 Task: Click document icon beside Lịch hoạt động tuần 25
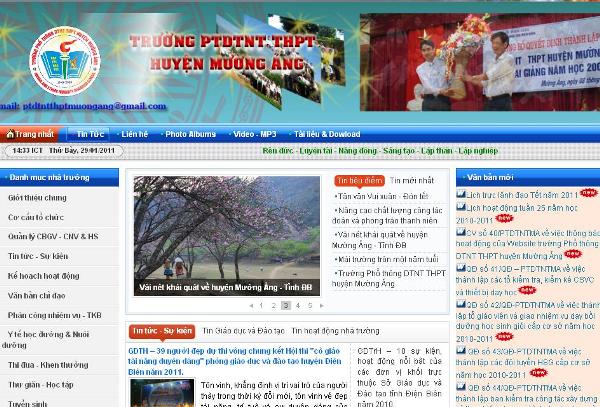click(x=461, y=207)
